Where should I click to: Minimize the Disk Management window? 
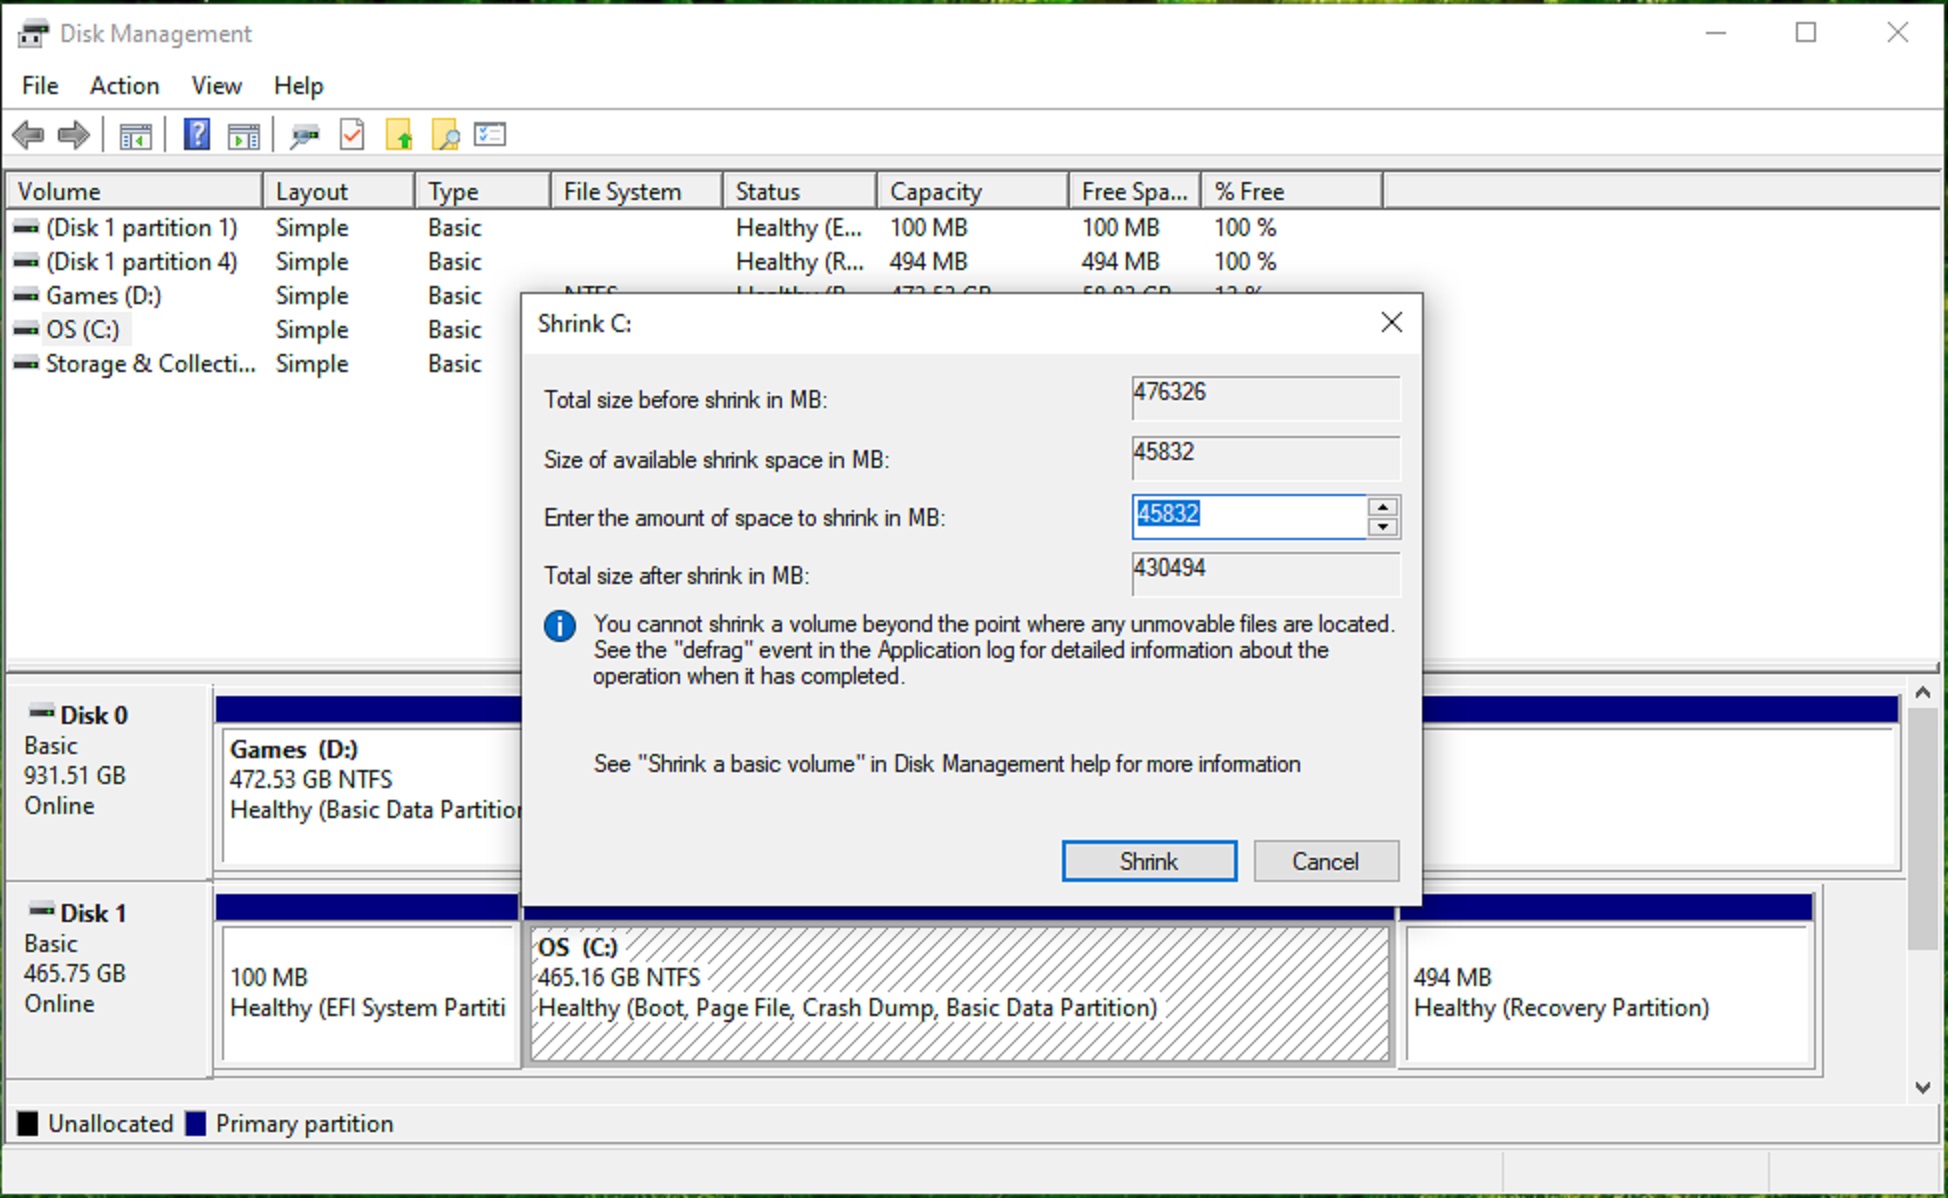click(x=1716, y=33)
